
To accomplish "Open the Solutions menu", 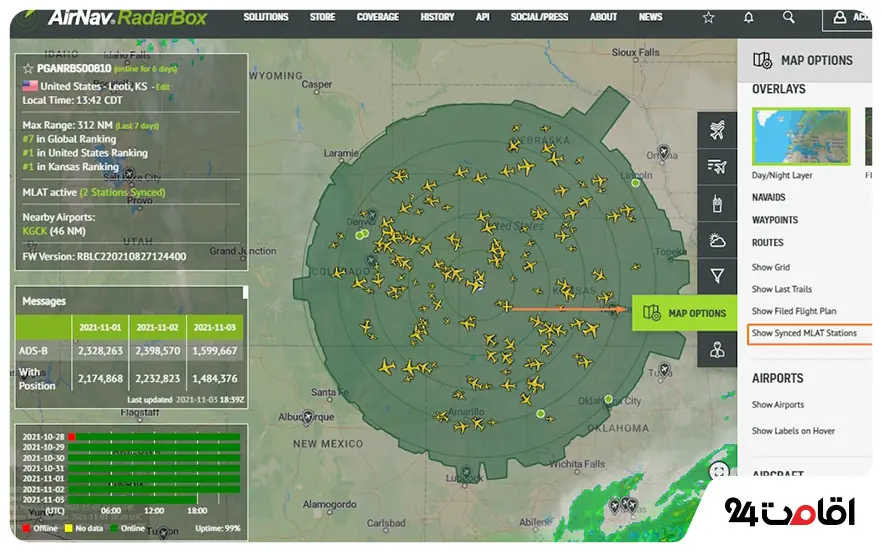I will pos(266,17).
